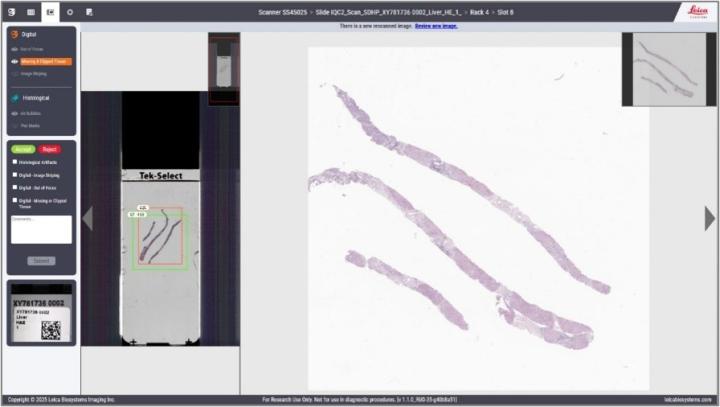Image resolution: width=720 pixels, height=407 pixels.
Task: Click the Review new image link
Action: click(x=436, y=26)
